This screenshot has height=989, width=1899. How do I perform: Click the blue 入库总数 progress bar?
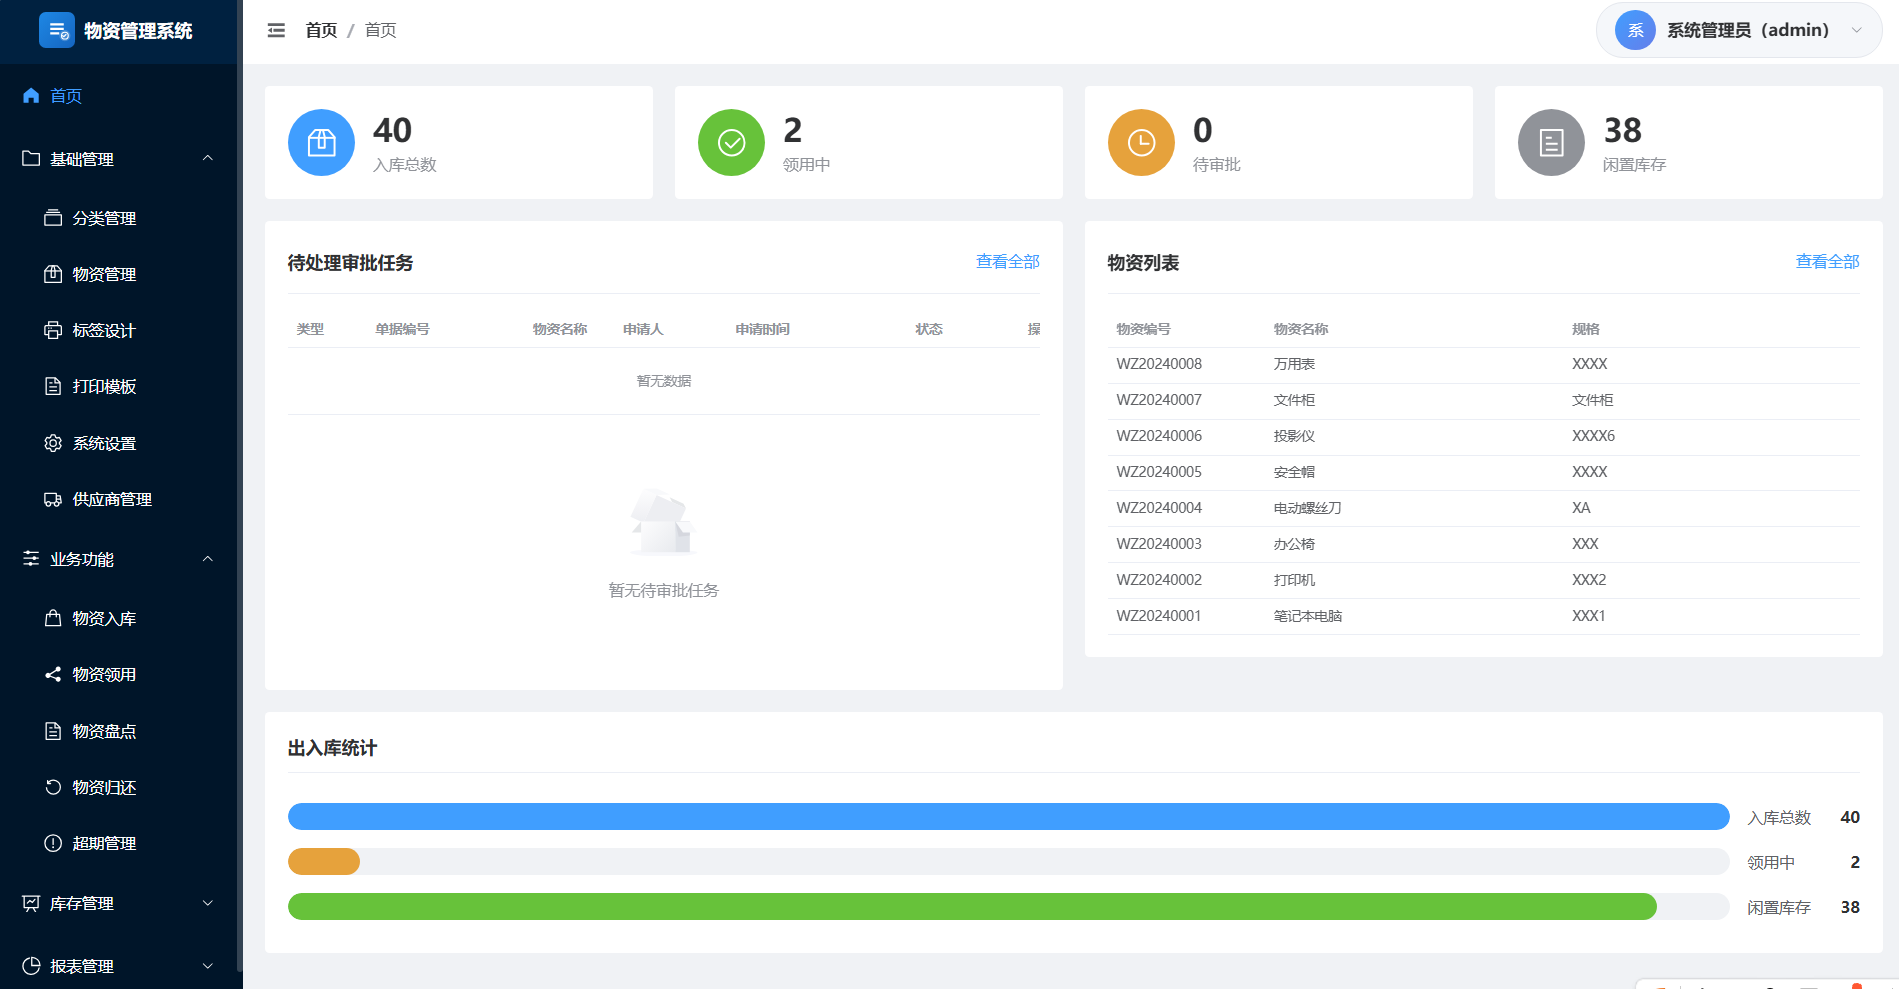pos(1008,817)
